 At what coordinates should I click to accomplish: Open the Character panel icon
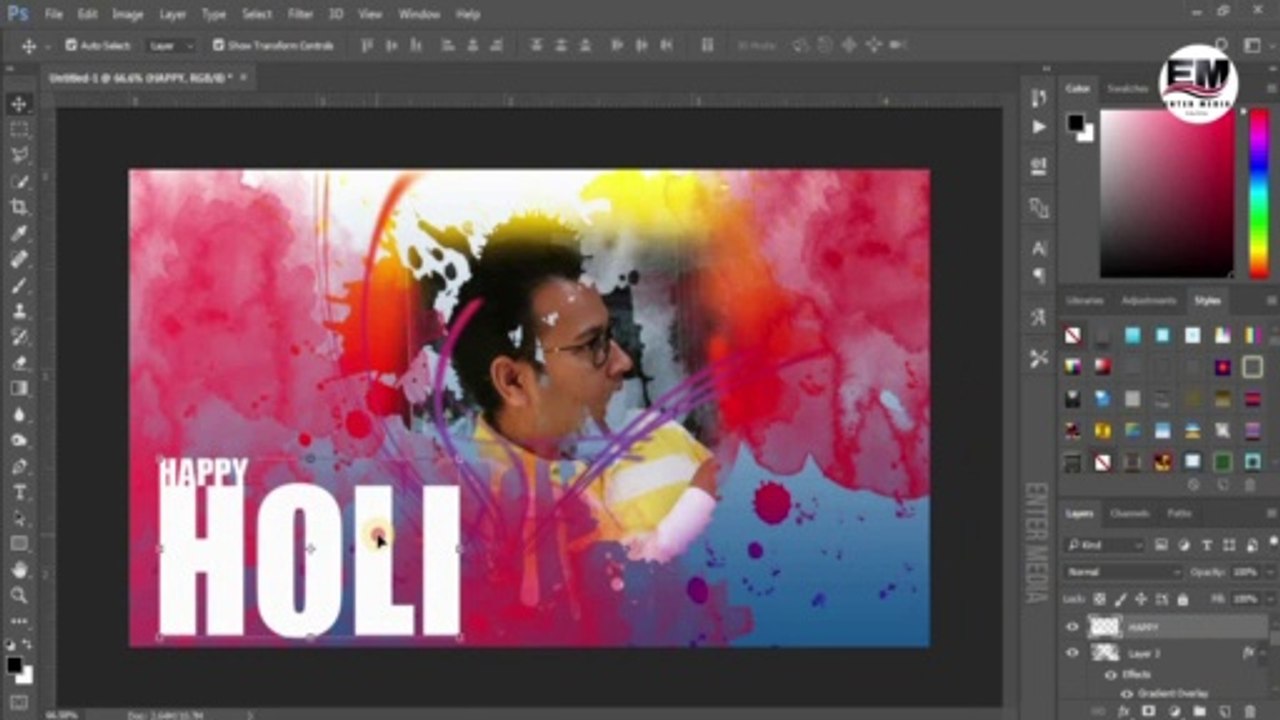click(1039, 248)
